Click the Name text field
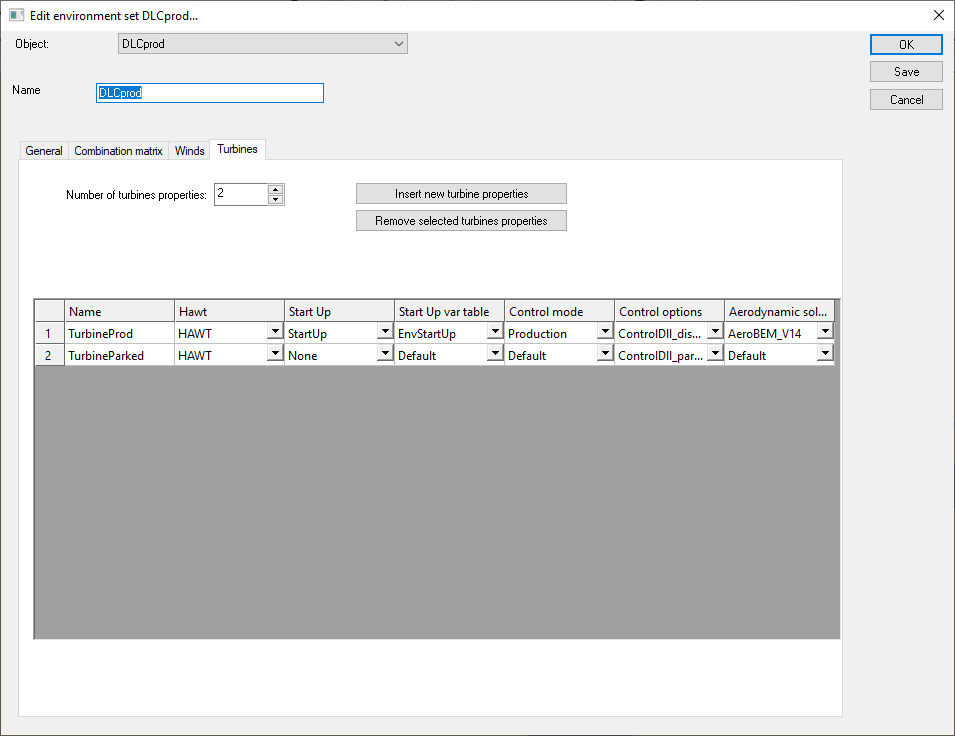 [210, 93]
